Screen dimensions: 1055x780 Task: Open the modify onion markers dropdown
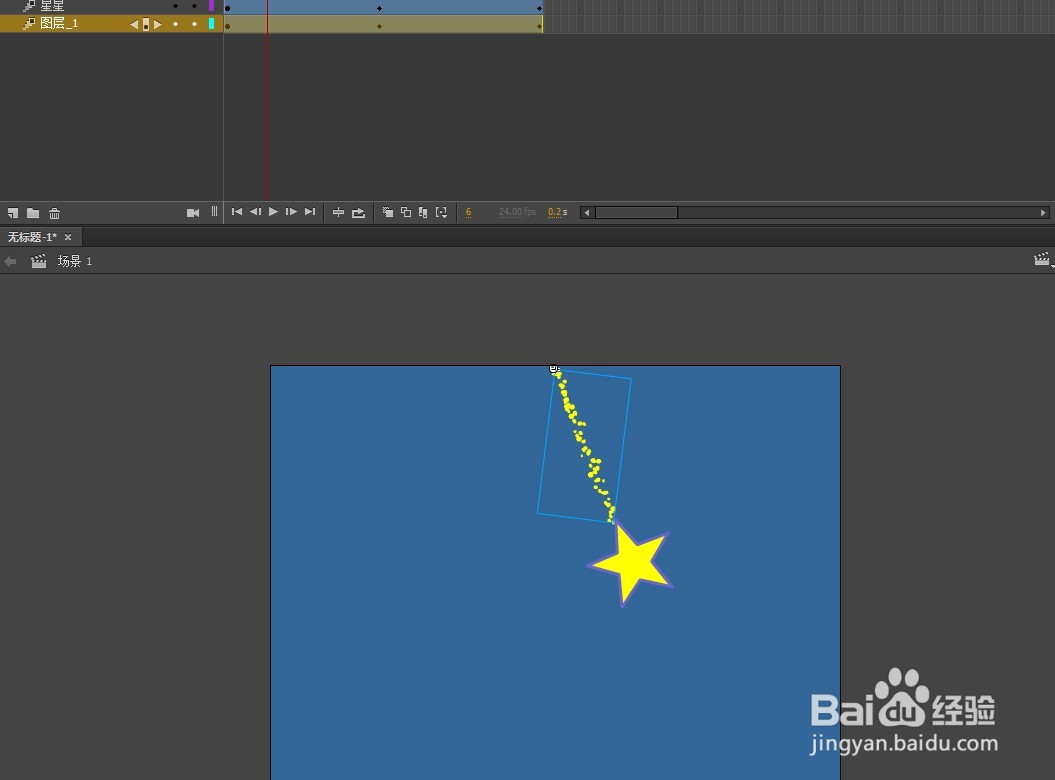pyautogui.click(x=441, y=212)
